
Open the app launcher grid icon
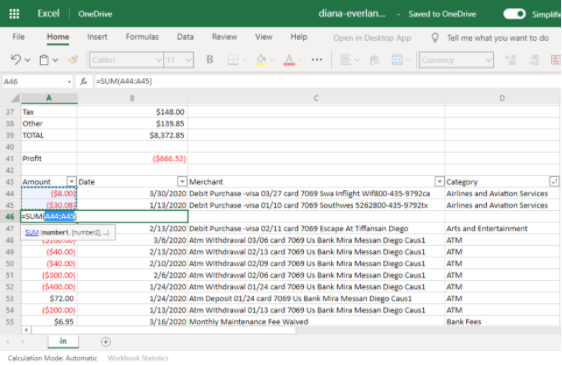14,14
